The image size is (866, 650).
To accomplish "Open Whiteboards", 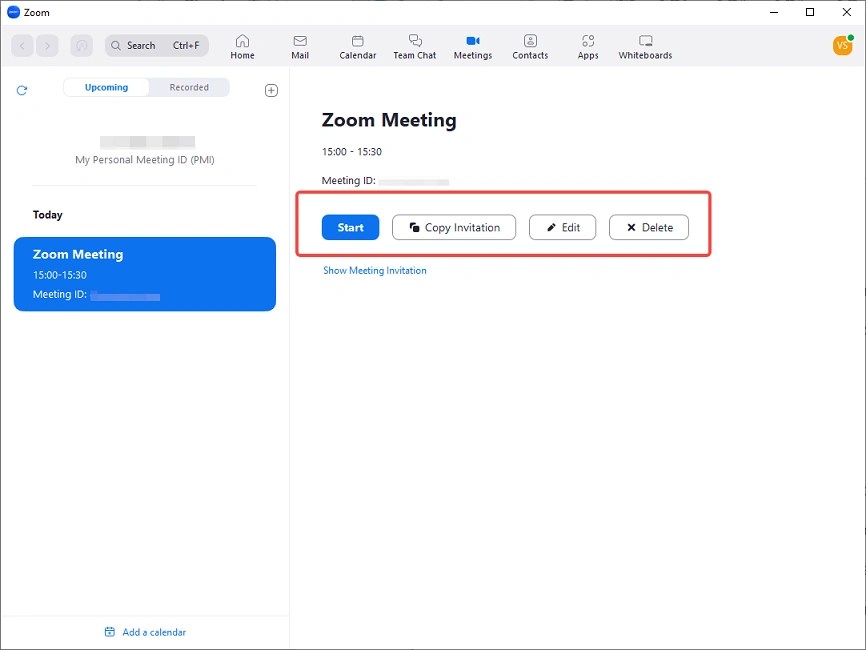I will point(644,46).
